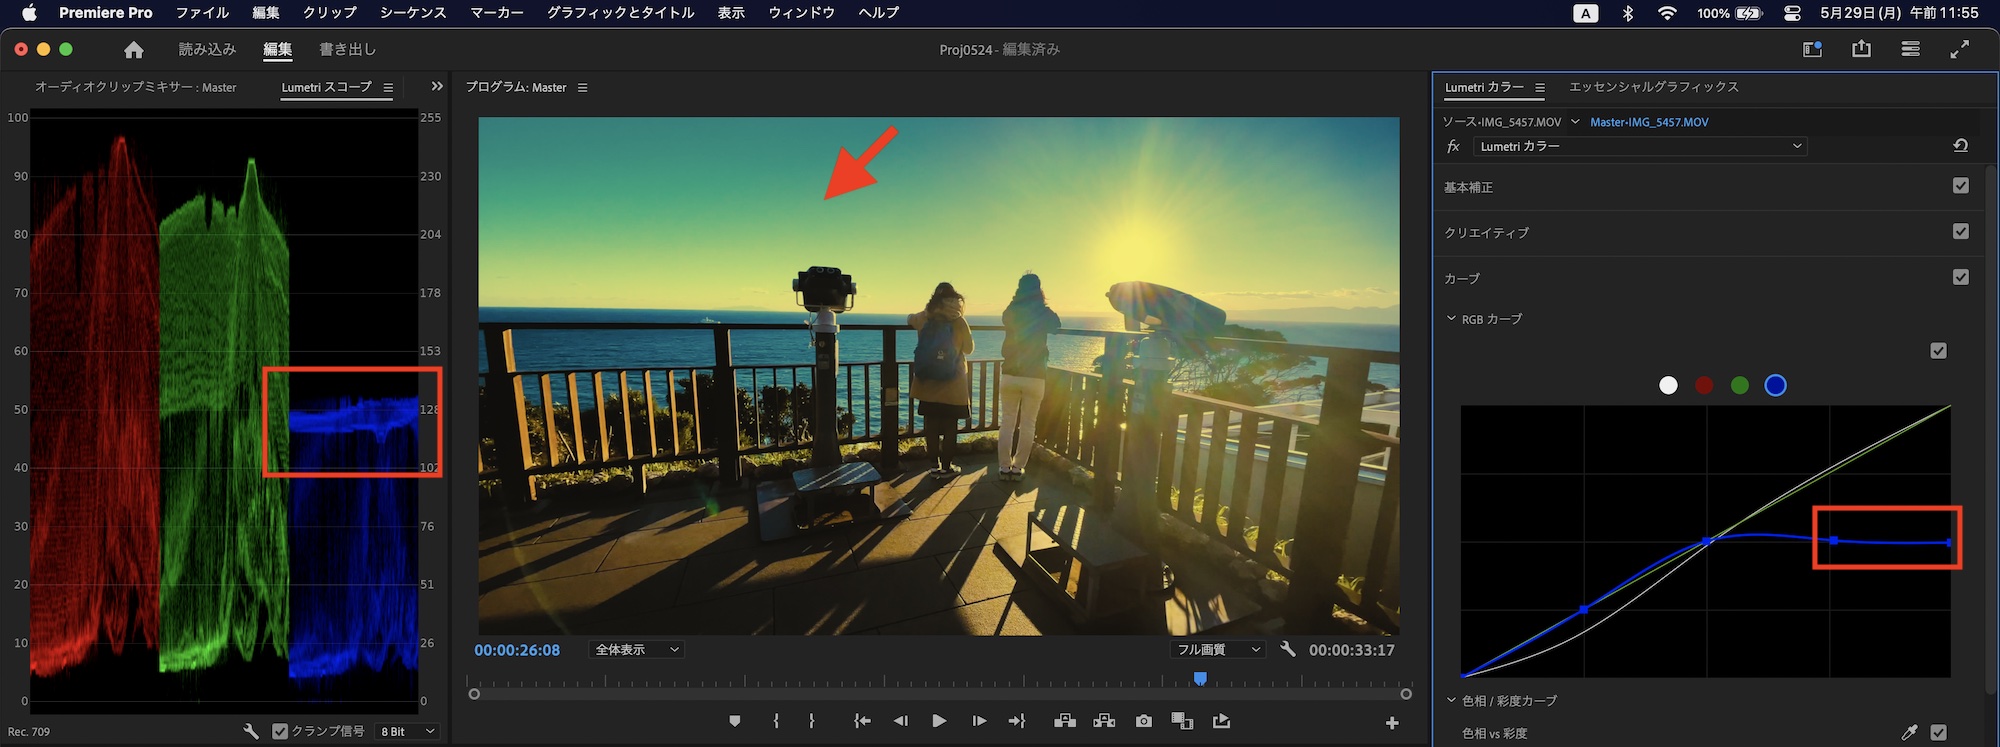Play the sequence

coord(939,721)
